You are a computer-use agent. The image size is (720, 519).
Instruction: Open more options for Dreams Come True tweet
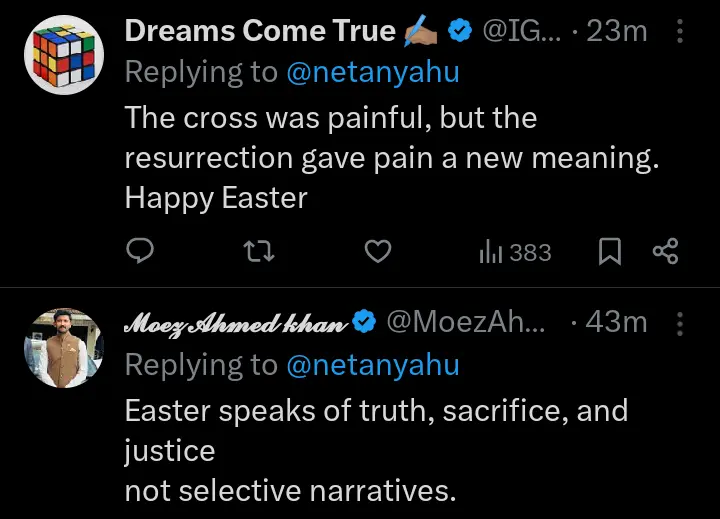[680, 32]
